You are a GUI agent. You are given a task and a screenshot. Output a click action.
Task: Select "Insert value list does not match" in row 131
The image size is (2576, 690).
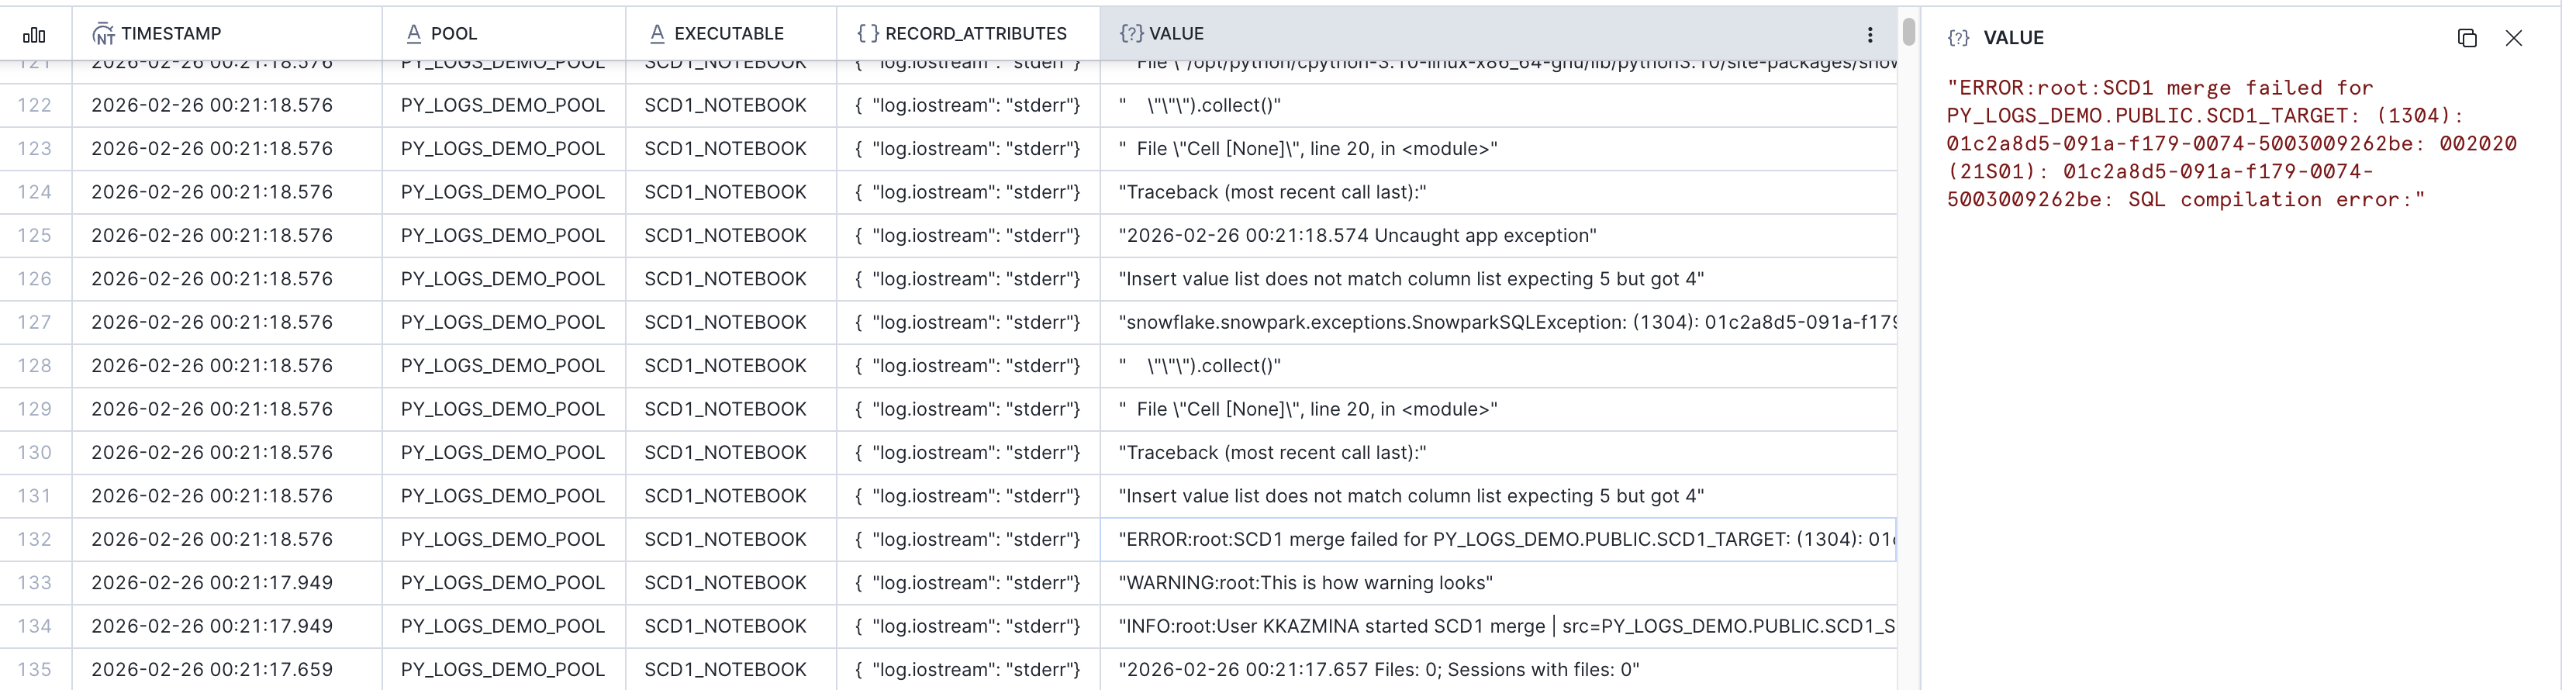(1498, 496)
